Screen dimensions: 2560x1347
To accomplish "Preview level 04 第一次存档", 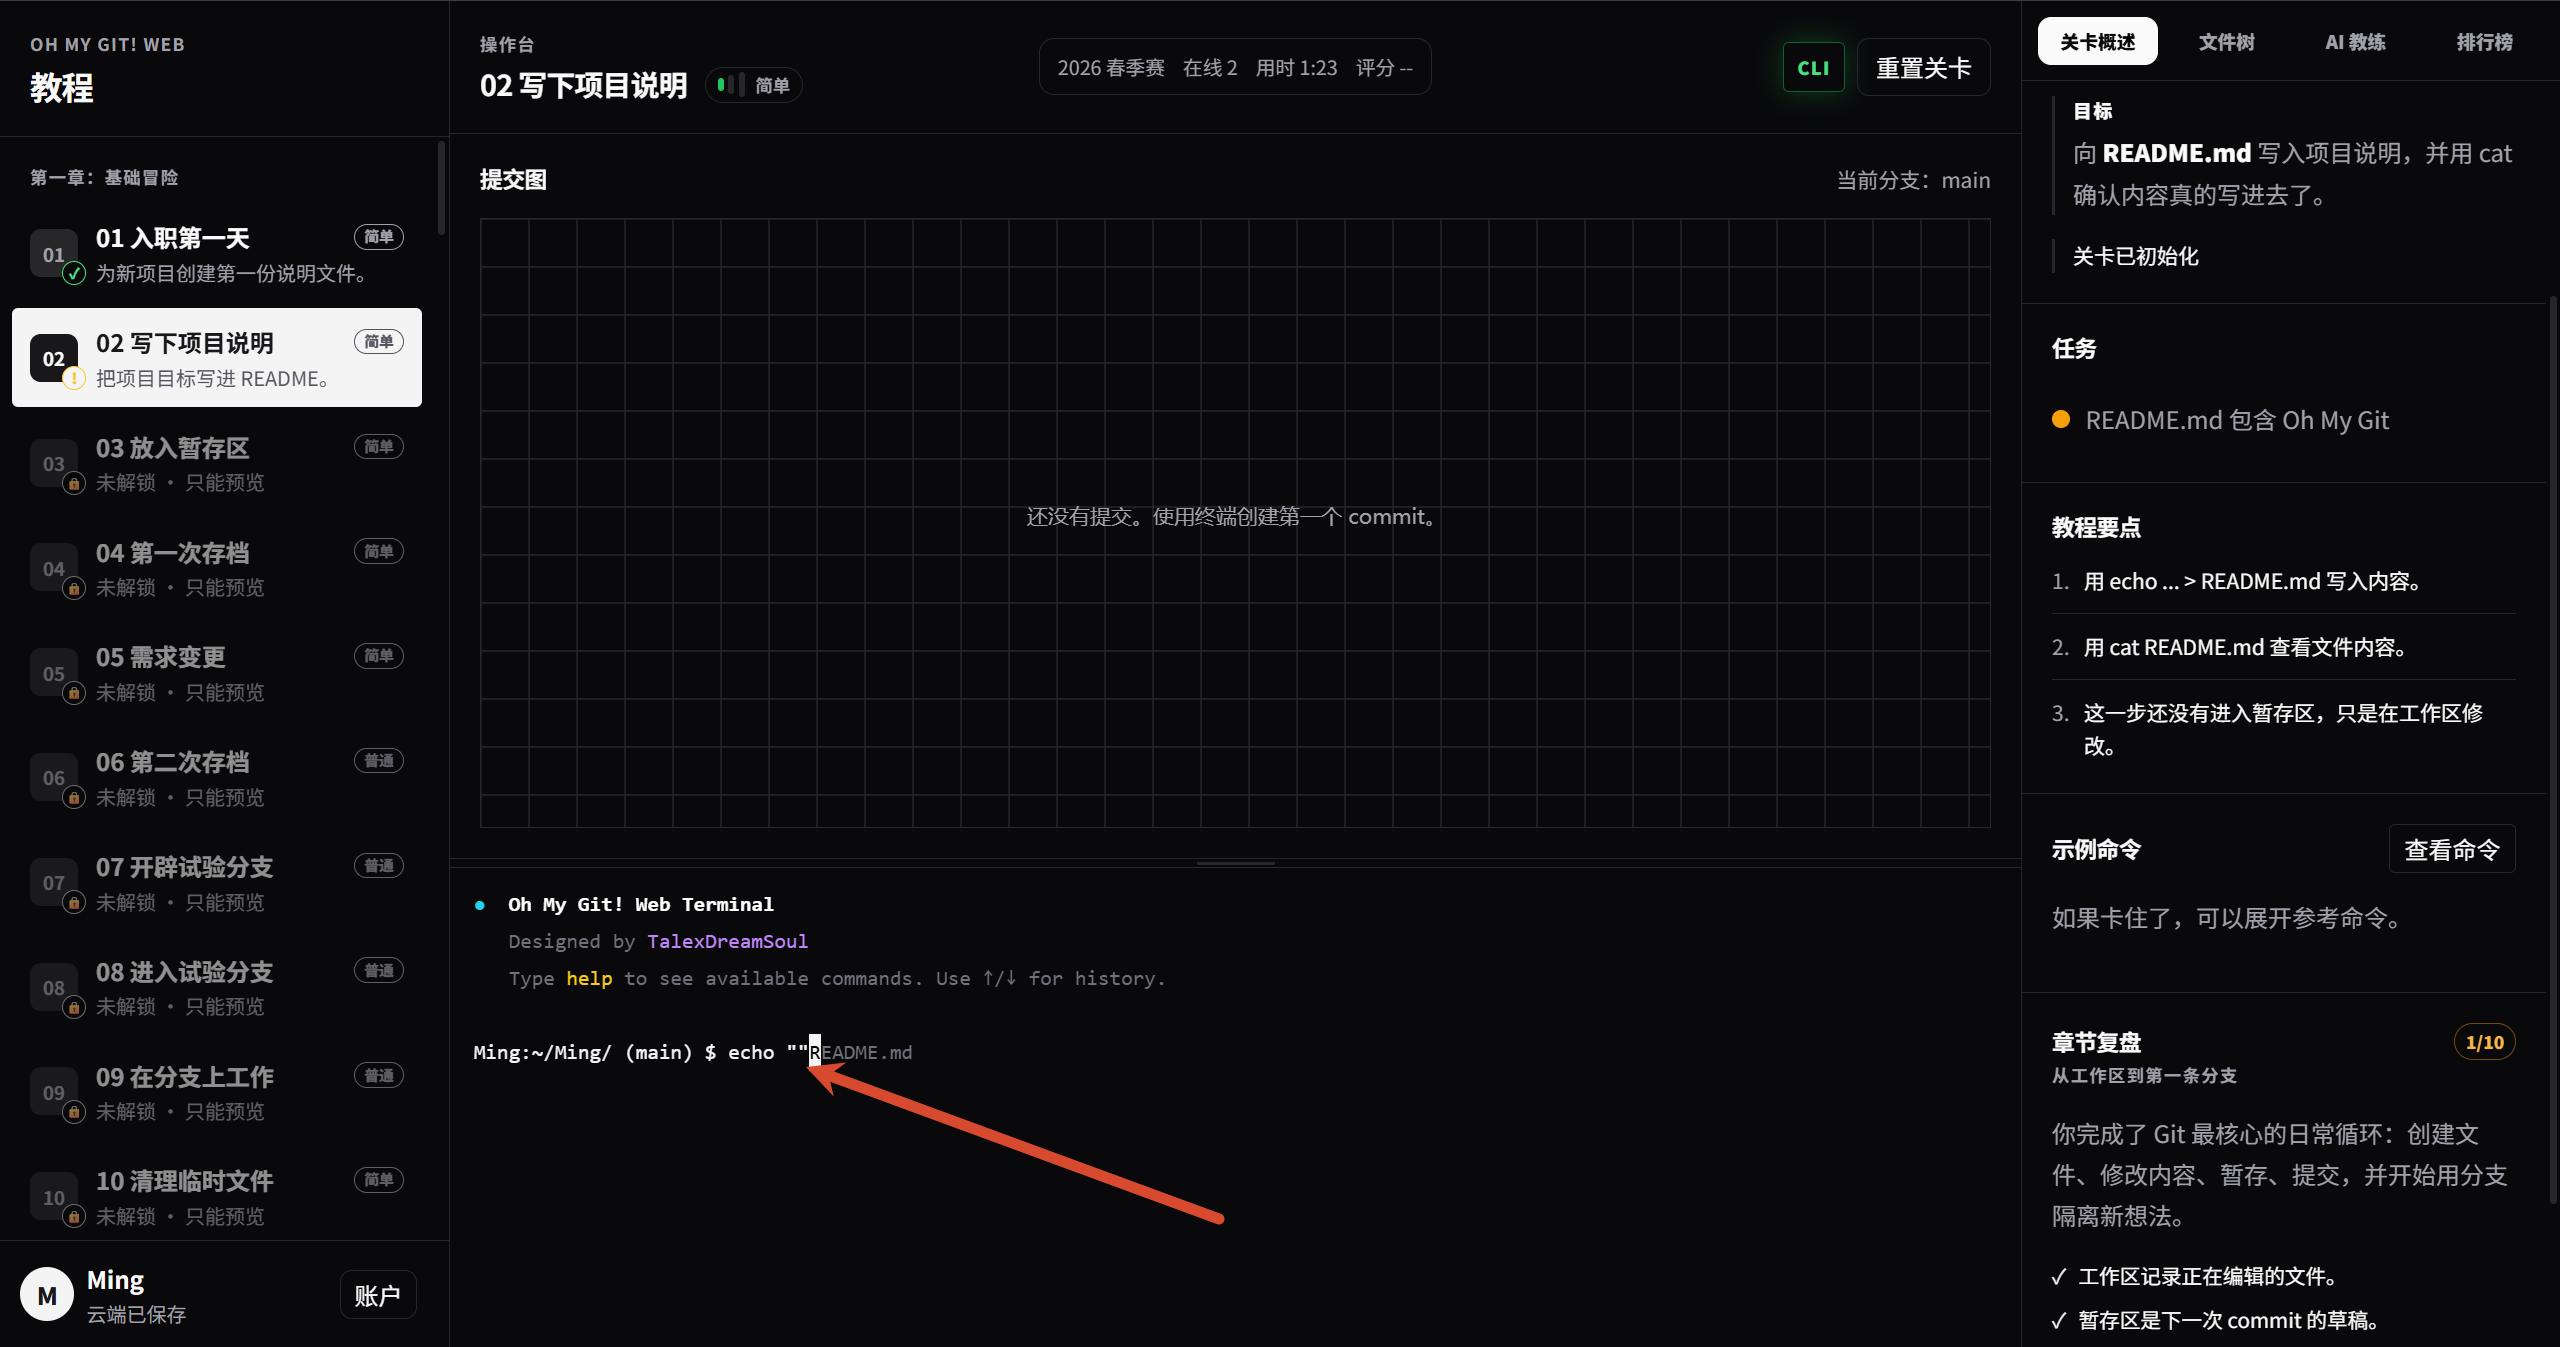I will pyautogui.click(x=217, y=568).
